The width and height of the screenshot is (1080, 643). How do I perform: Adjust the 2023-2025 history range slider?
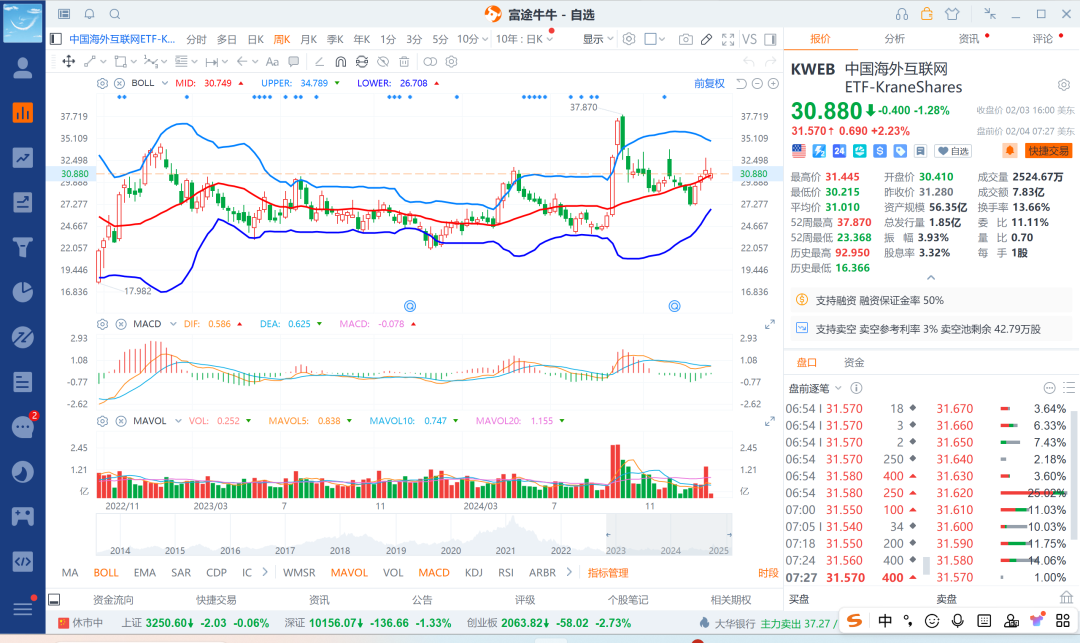pyautogui.click(x=668, y=534)
